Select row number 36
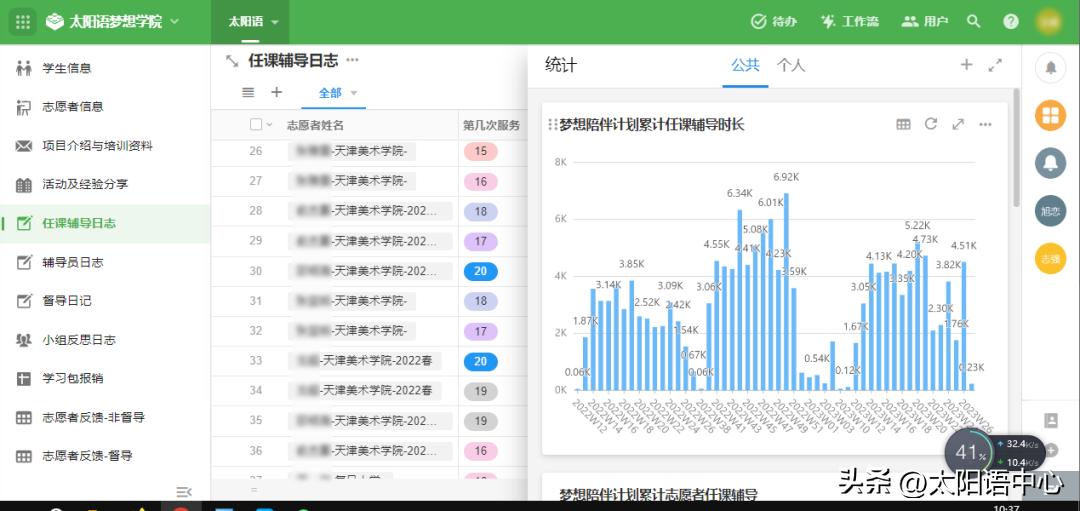This screenshot has height=511, width=1080. (256, 451)
